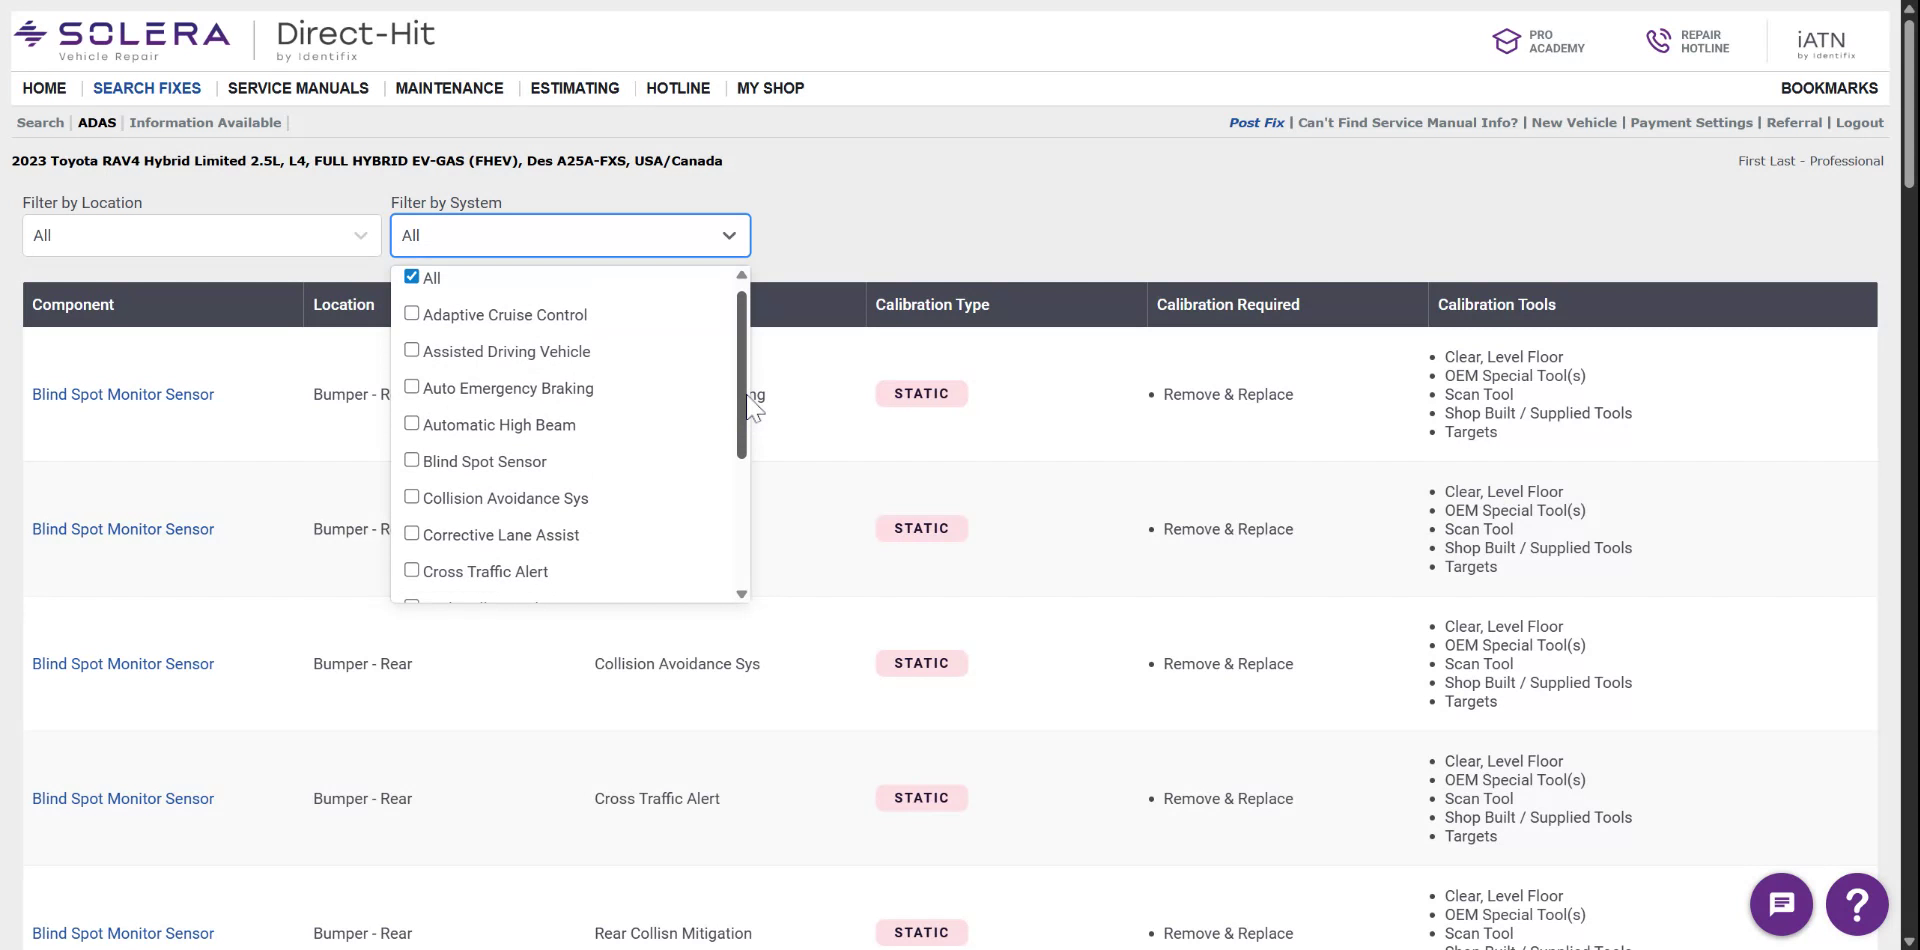Screen dimensions: 1920x950
Task: Click the Solera Vehicle Repair logo
Action: point(120,37)
